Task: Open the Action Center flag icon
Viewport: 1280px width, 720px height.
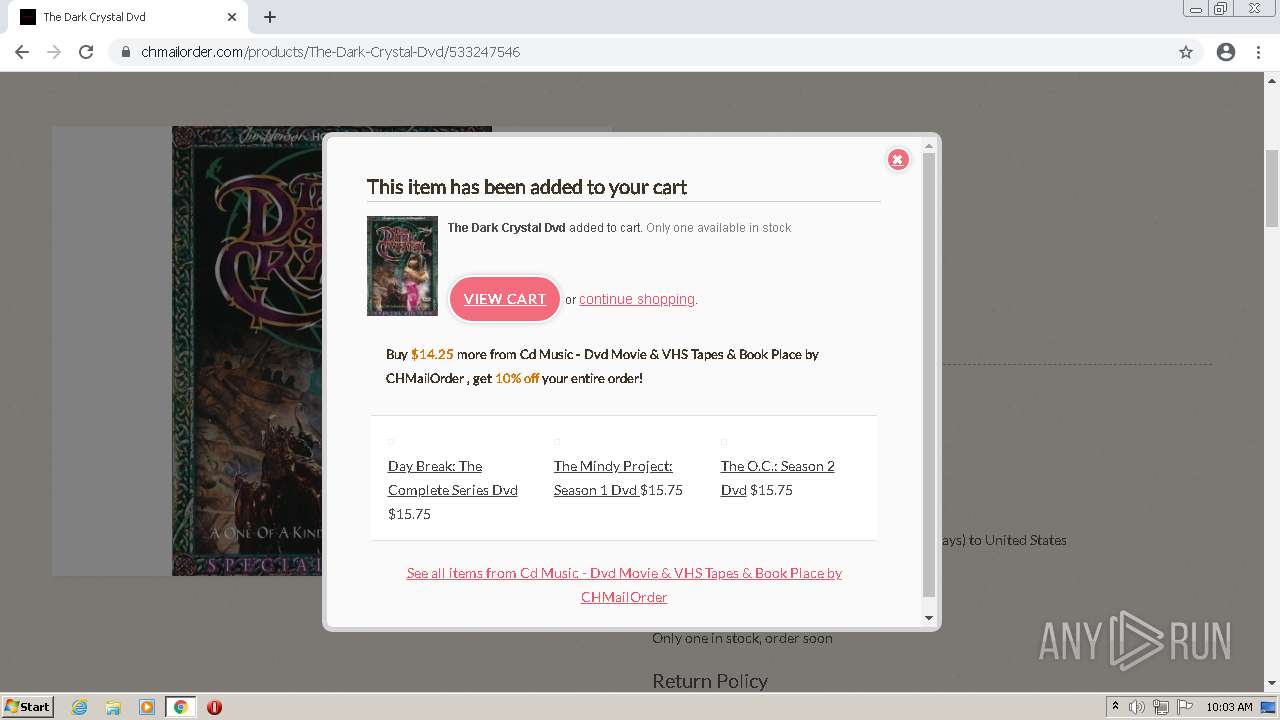Action: click(1184, 707)
